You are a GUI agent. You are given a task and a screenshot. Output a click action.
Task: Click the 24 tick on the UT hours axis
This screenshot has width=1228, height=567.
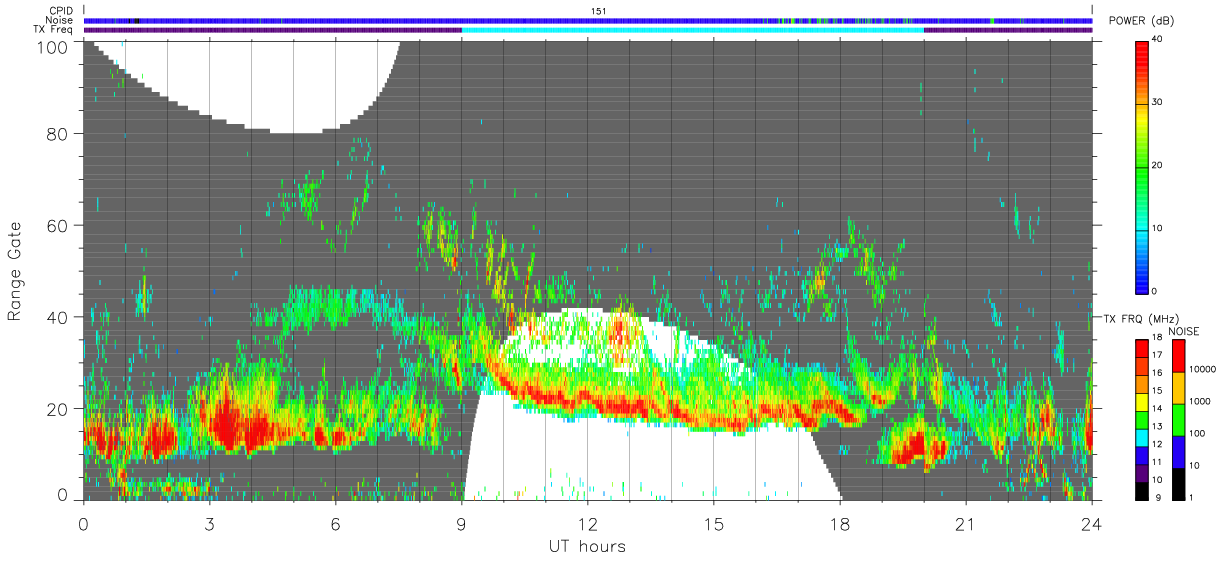[x=1092, y=523]
